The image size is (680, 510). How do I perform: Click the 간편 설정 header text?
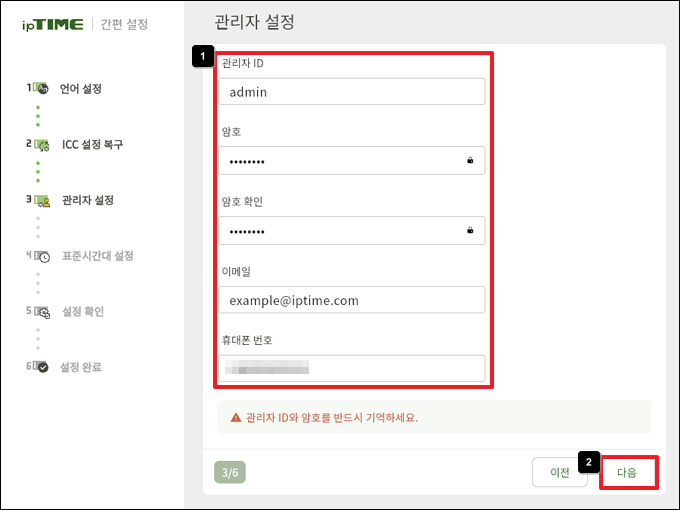pos(124,24)
